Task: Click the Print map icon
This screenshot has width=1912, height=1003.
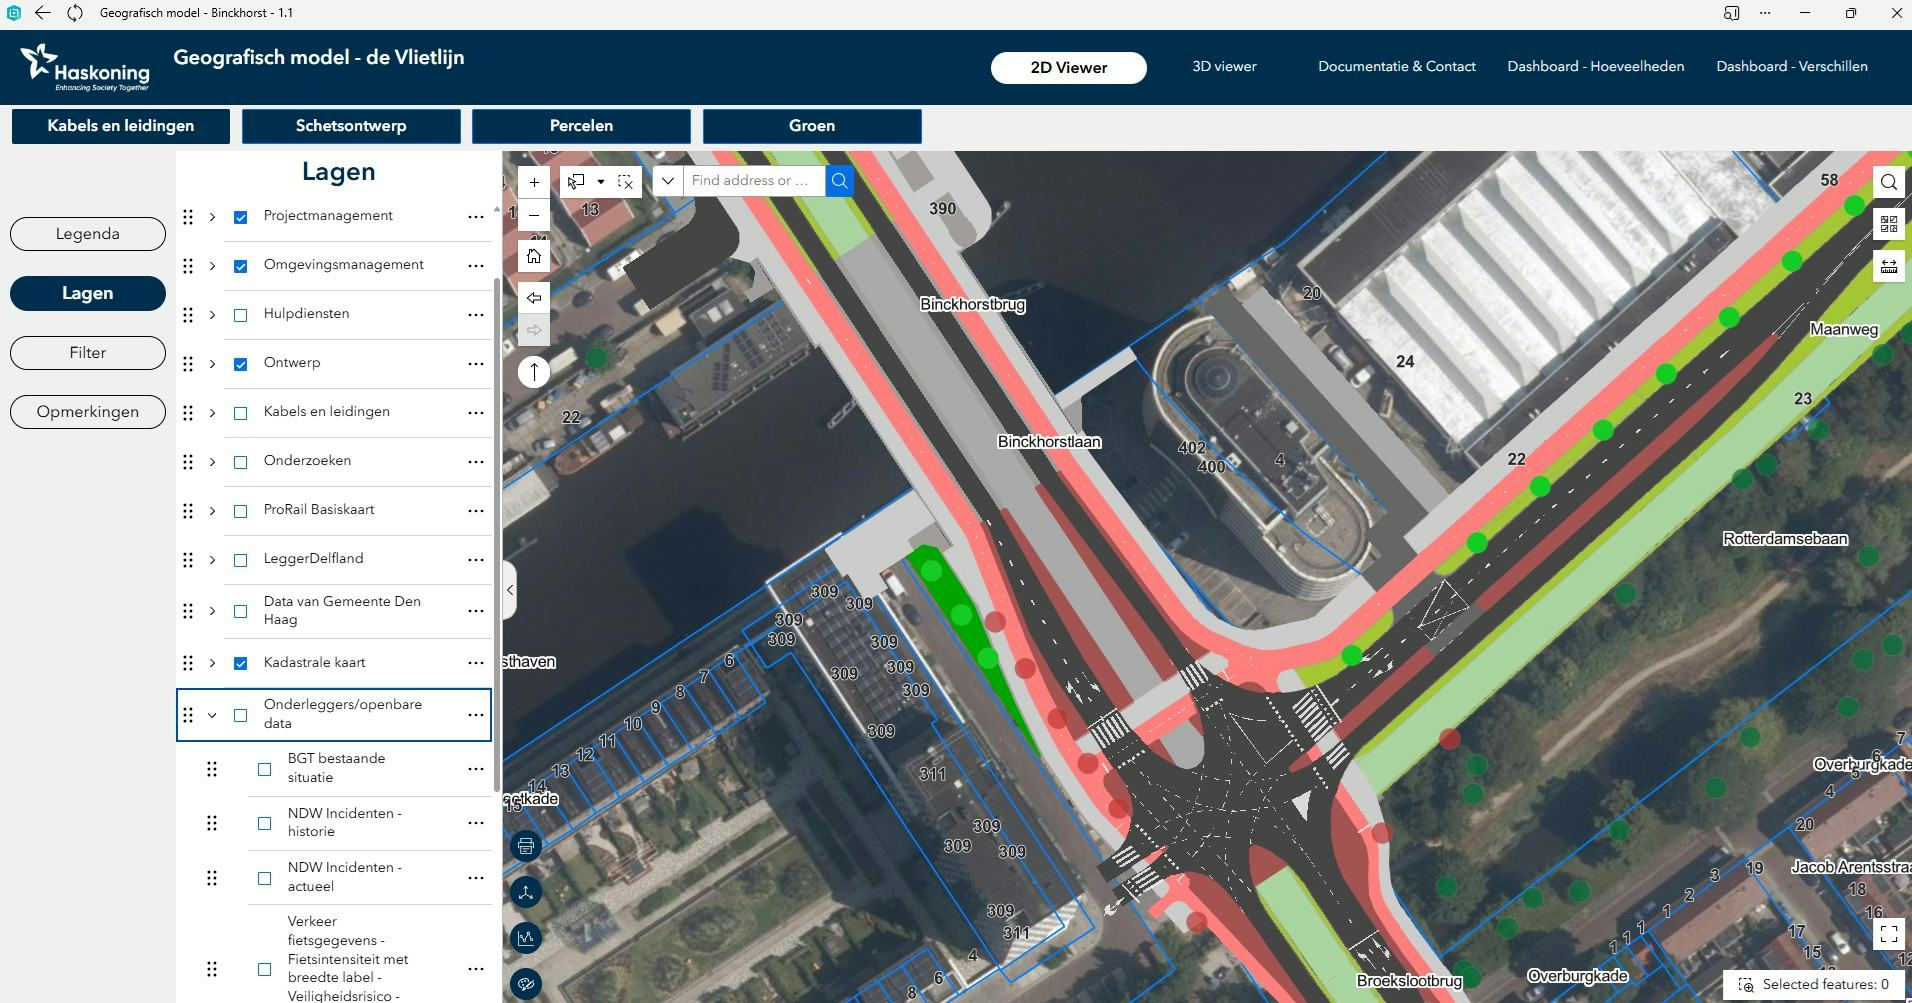Action: pyautogui.click(x=526, y=845)
